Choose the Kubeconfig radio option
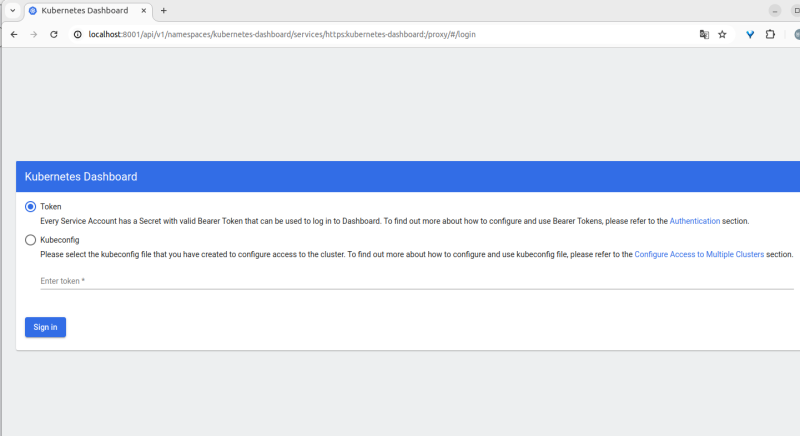Screen dimensions: 800x436 [x=31, y=240]
